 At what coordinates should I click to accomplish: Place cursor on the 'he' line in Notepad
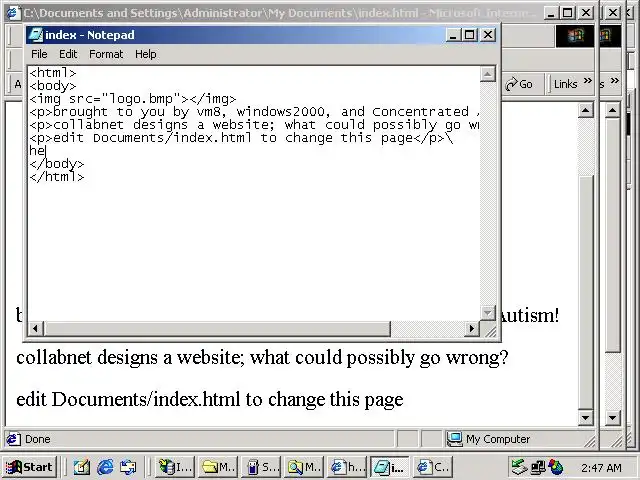(x=37, y=151)
